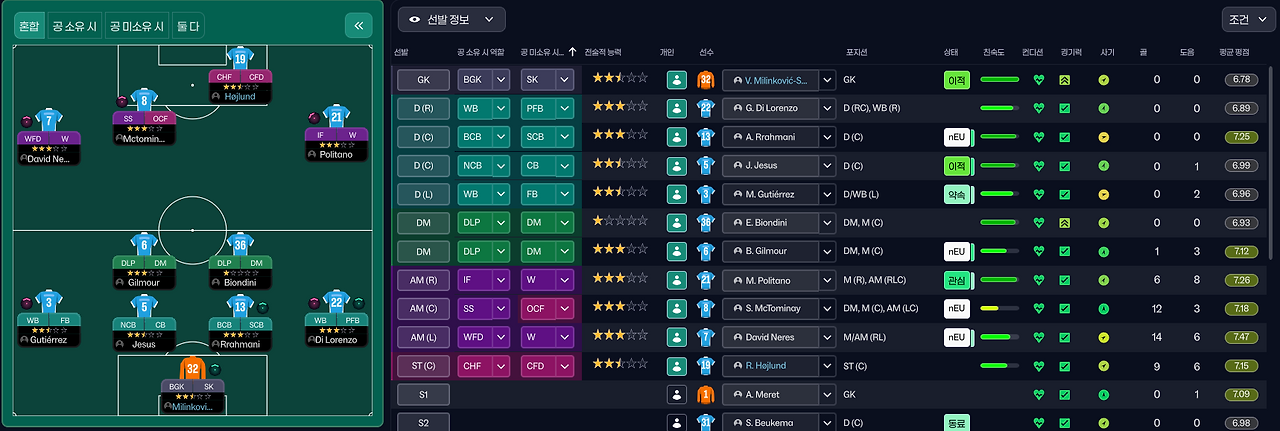The image size is (1280, 431).
Task: Click the match sharpness check for David Neres
Action: tap(1065, 338)
